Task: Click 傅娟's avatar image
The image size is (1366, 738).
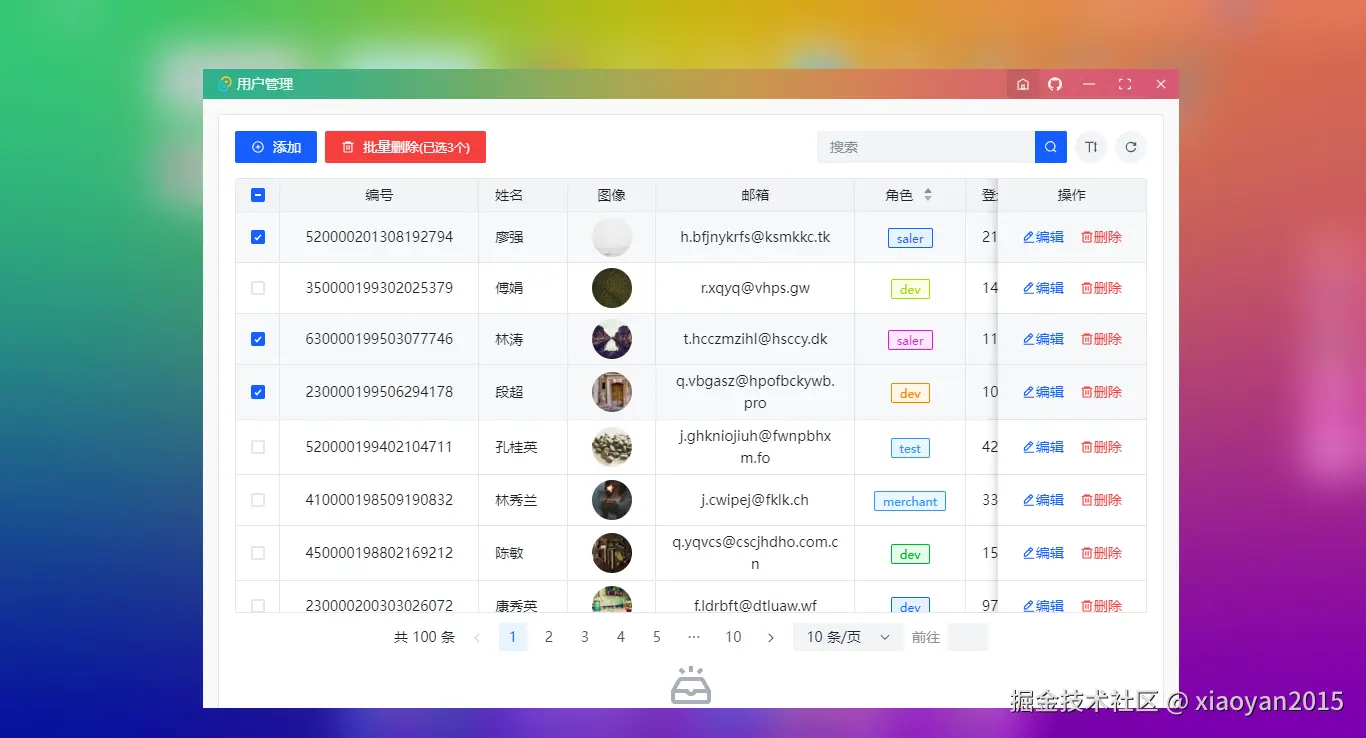Action: 612,288
